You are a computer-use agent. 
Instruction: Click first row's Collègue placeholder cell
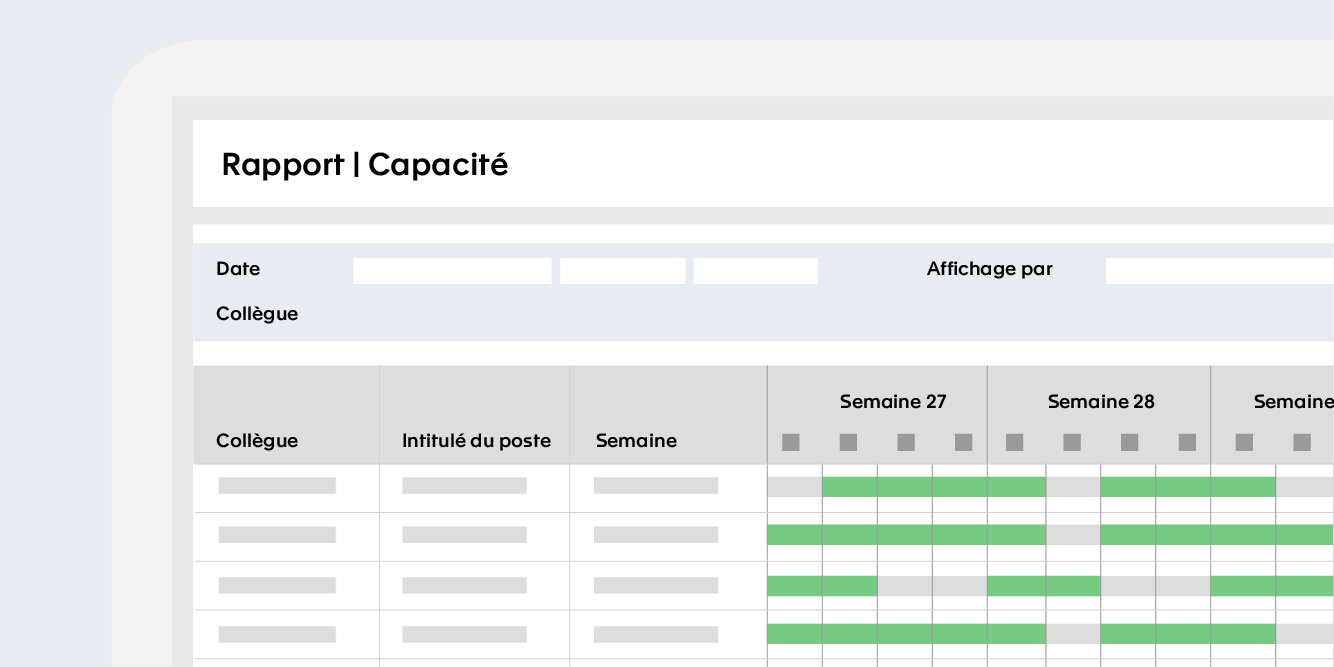277,486
